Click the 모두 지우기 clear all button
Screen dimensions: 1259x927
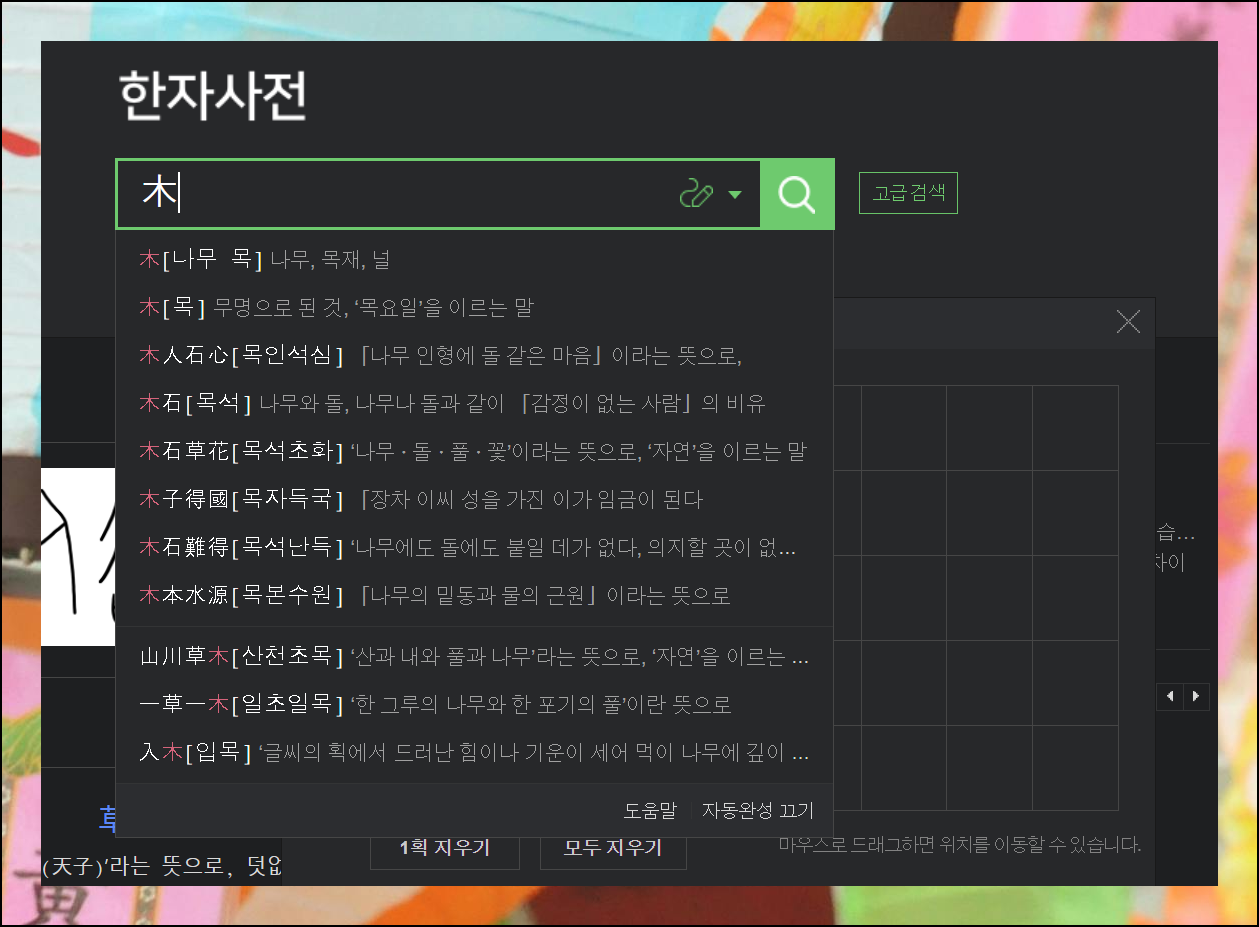click(613, 848)
